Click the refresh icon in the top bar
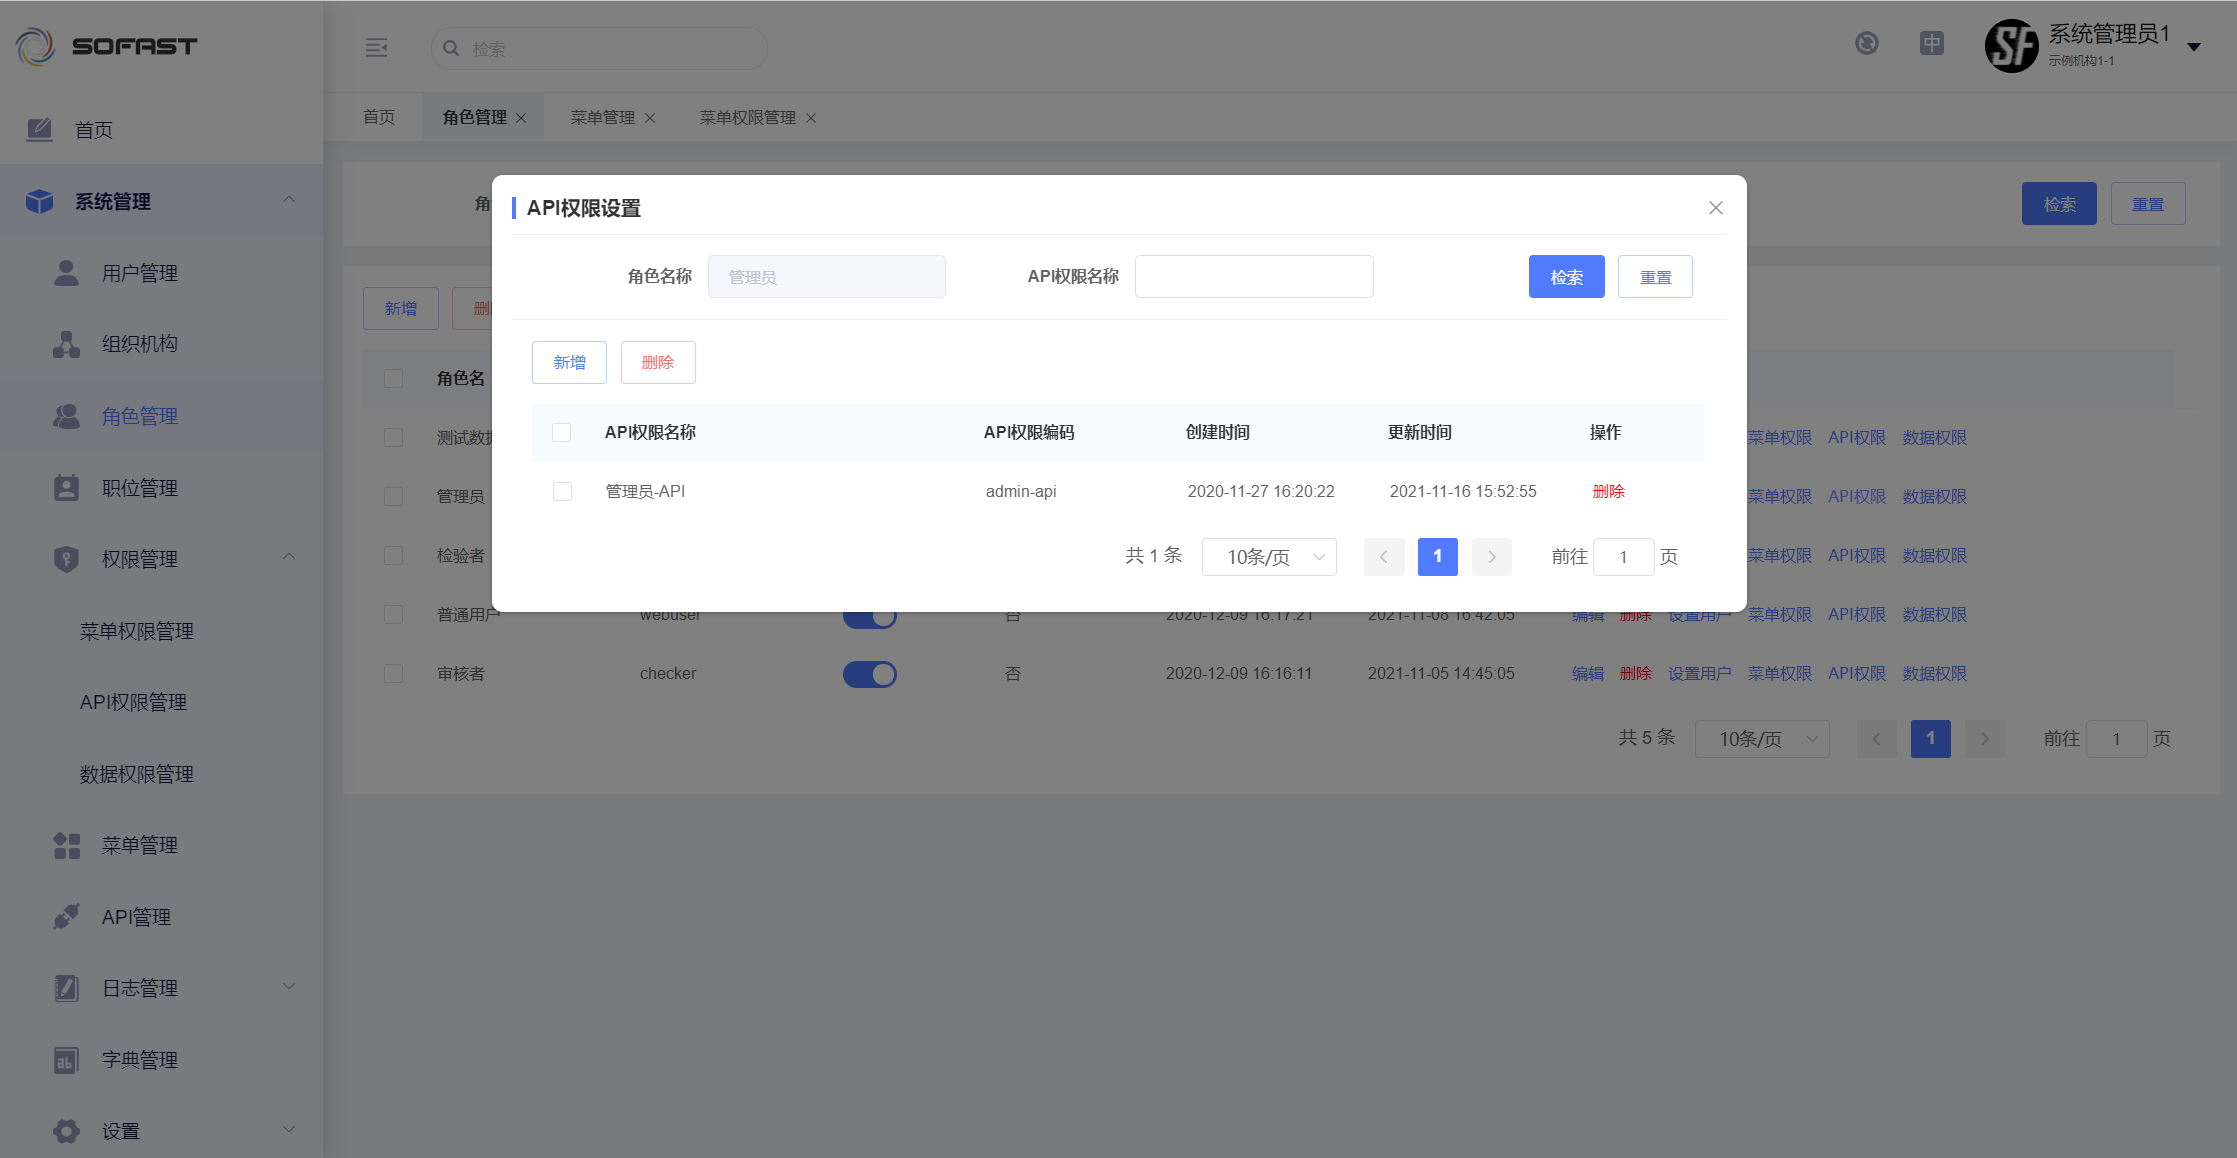 [1866, 44]
